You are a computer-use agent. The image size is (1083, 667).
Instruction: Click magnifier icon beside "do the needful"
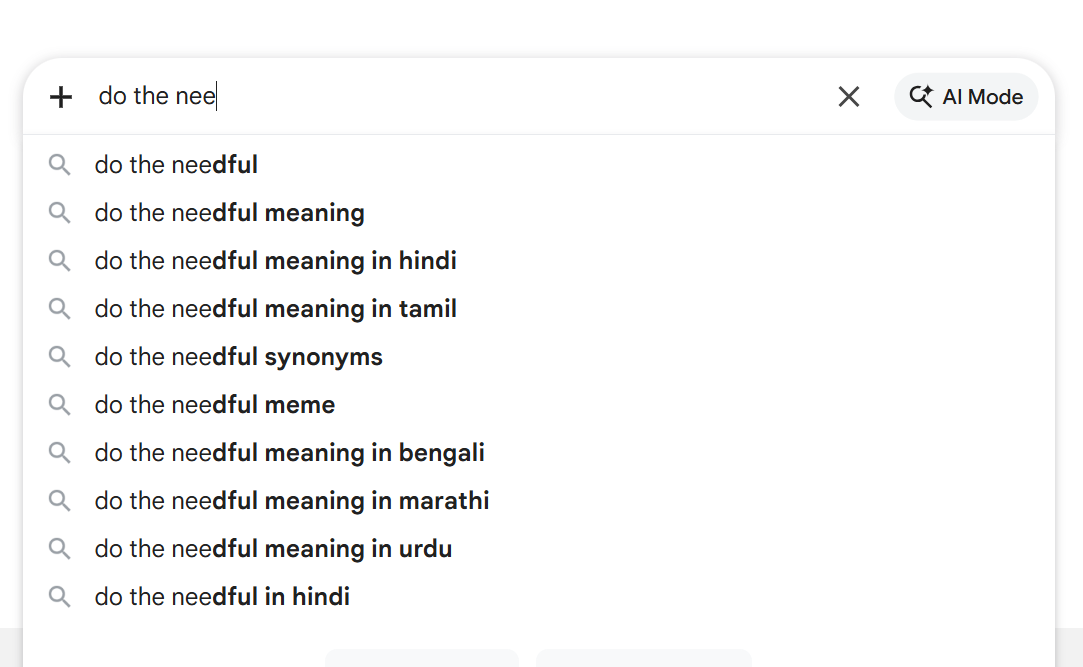60,165
